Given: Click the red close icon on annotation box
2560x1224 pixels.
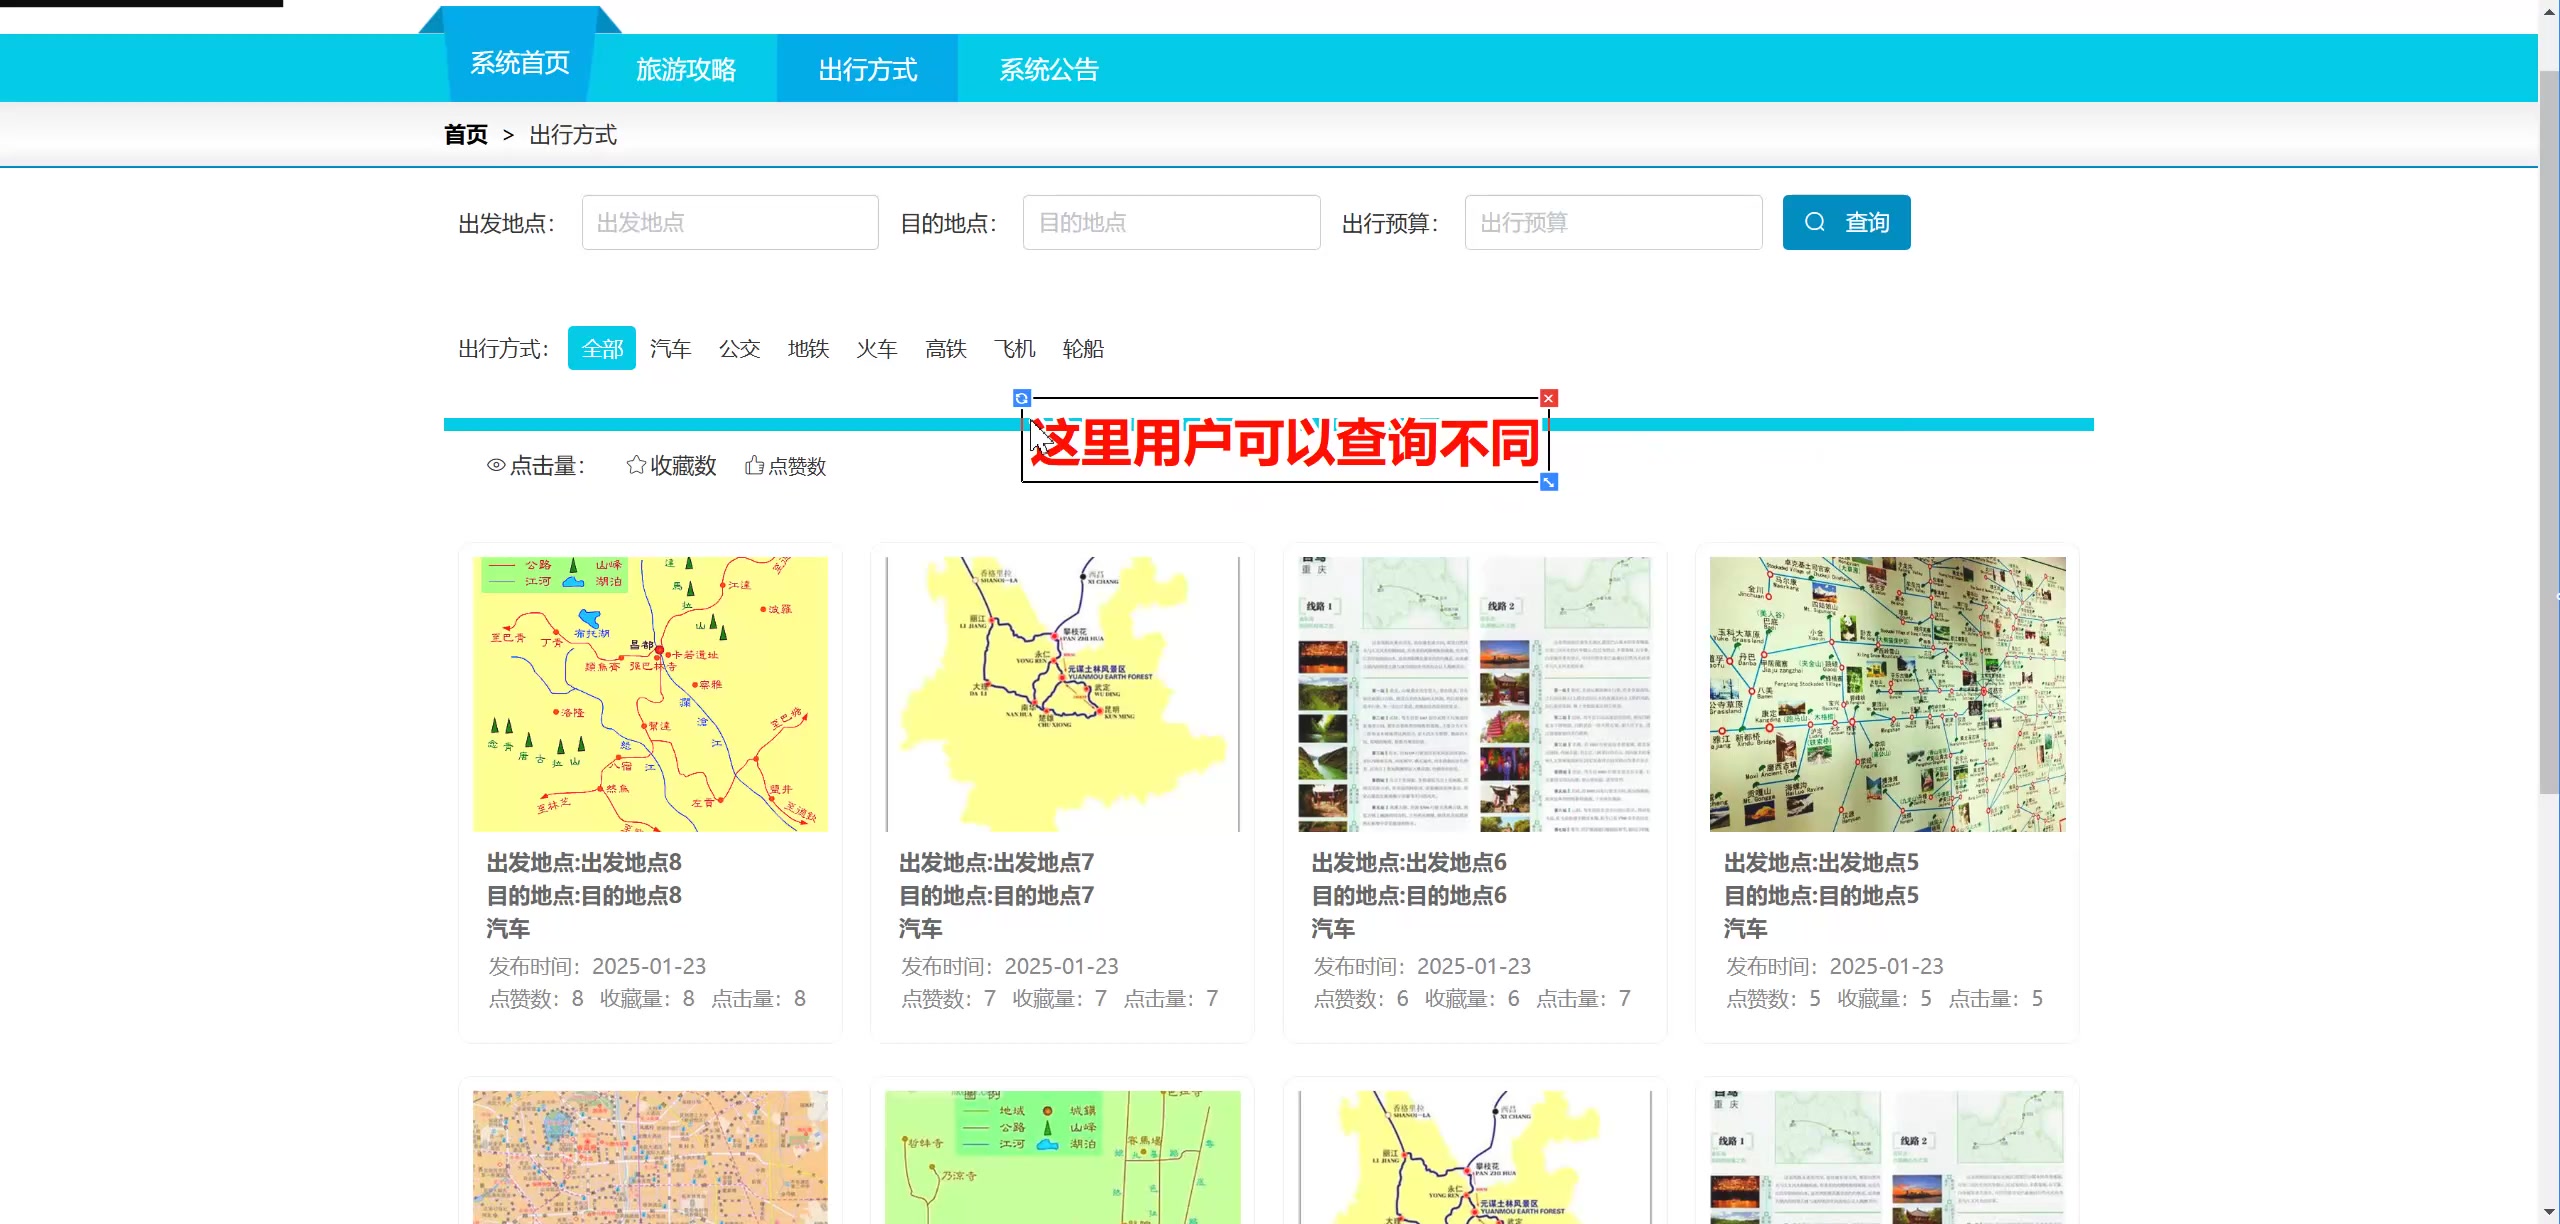Looking at the screenshot, I should point(1549,398).
